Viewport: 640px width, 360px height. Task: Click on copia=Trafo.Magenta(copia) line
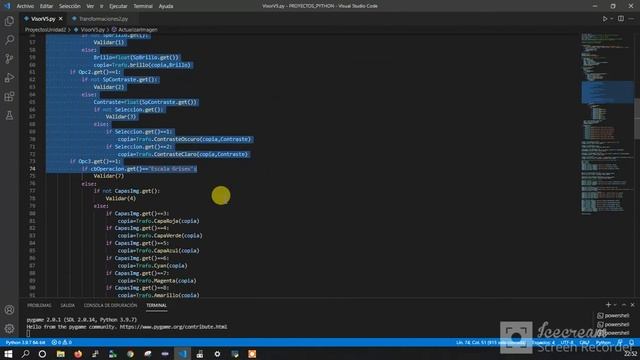pyautogui.click(x=157, y=280)
